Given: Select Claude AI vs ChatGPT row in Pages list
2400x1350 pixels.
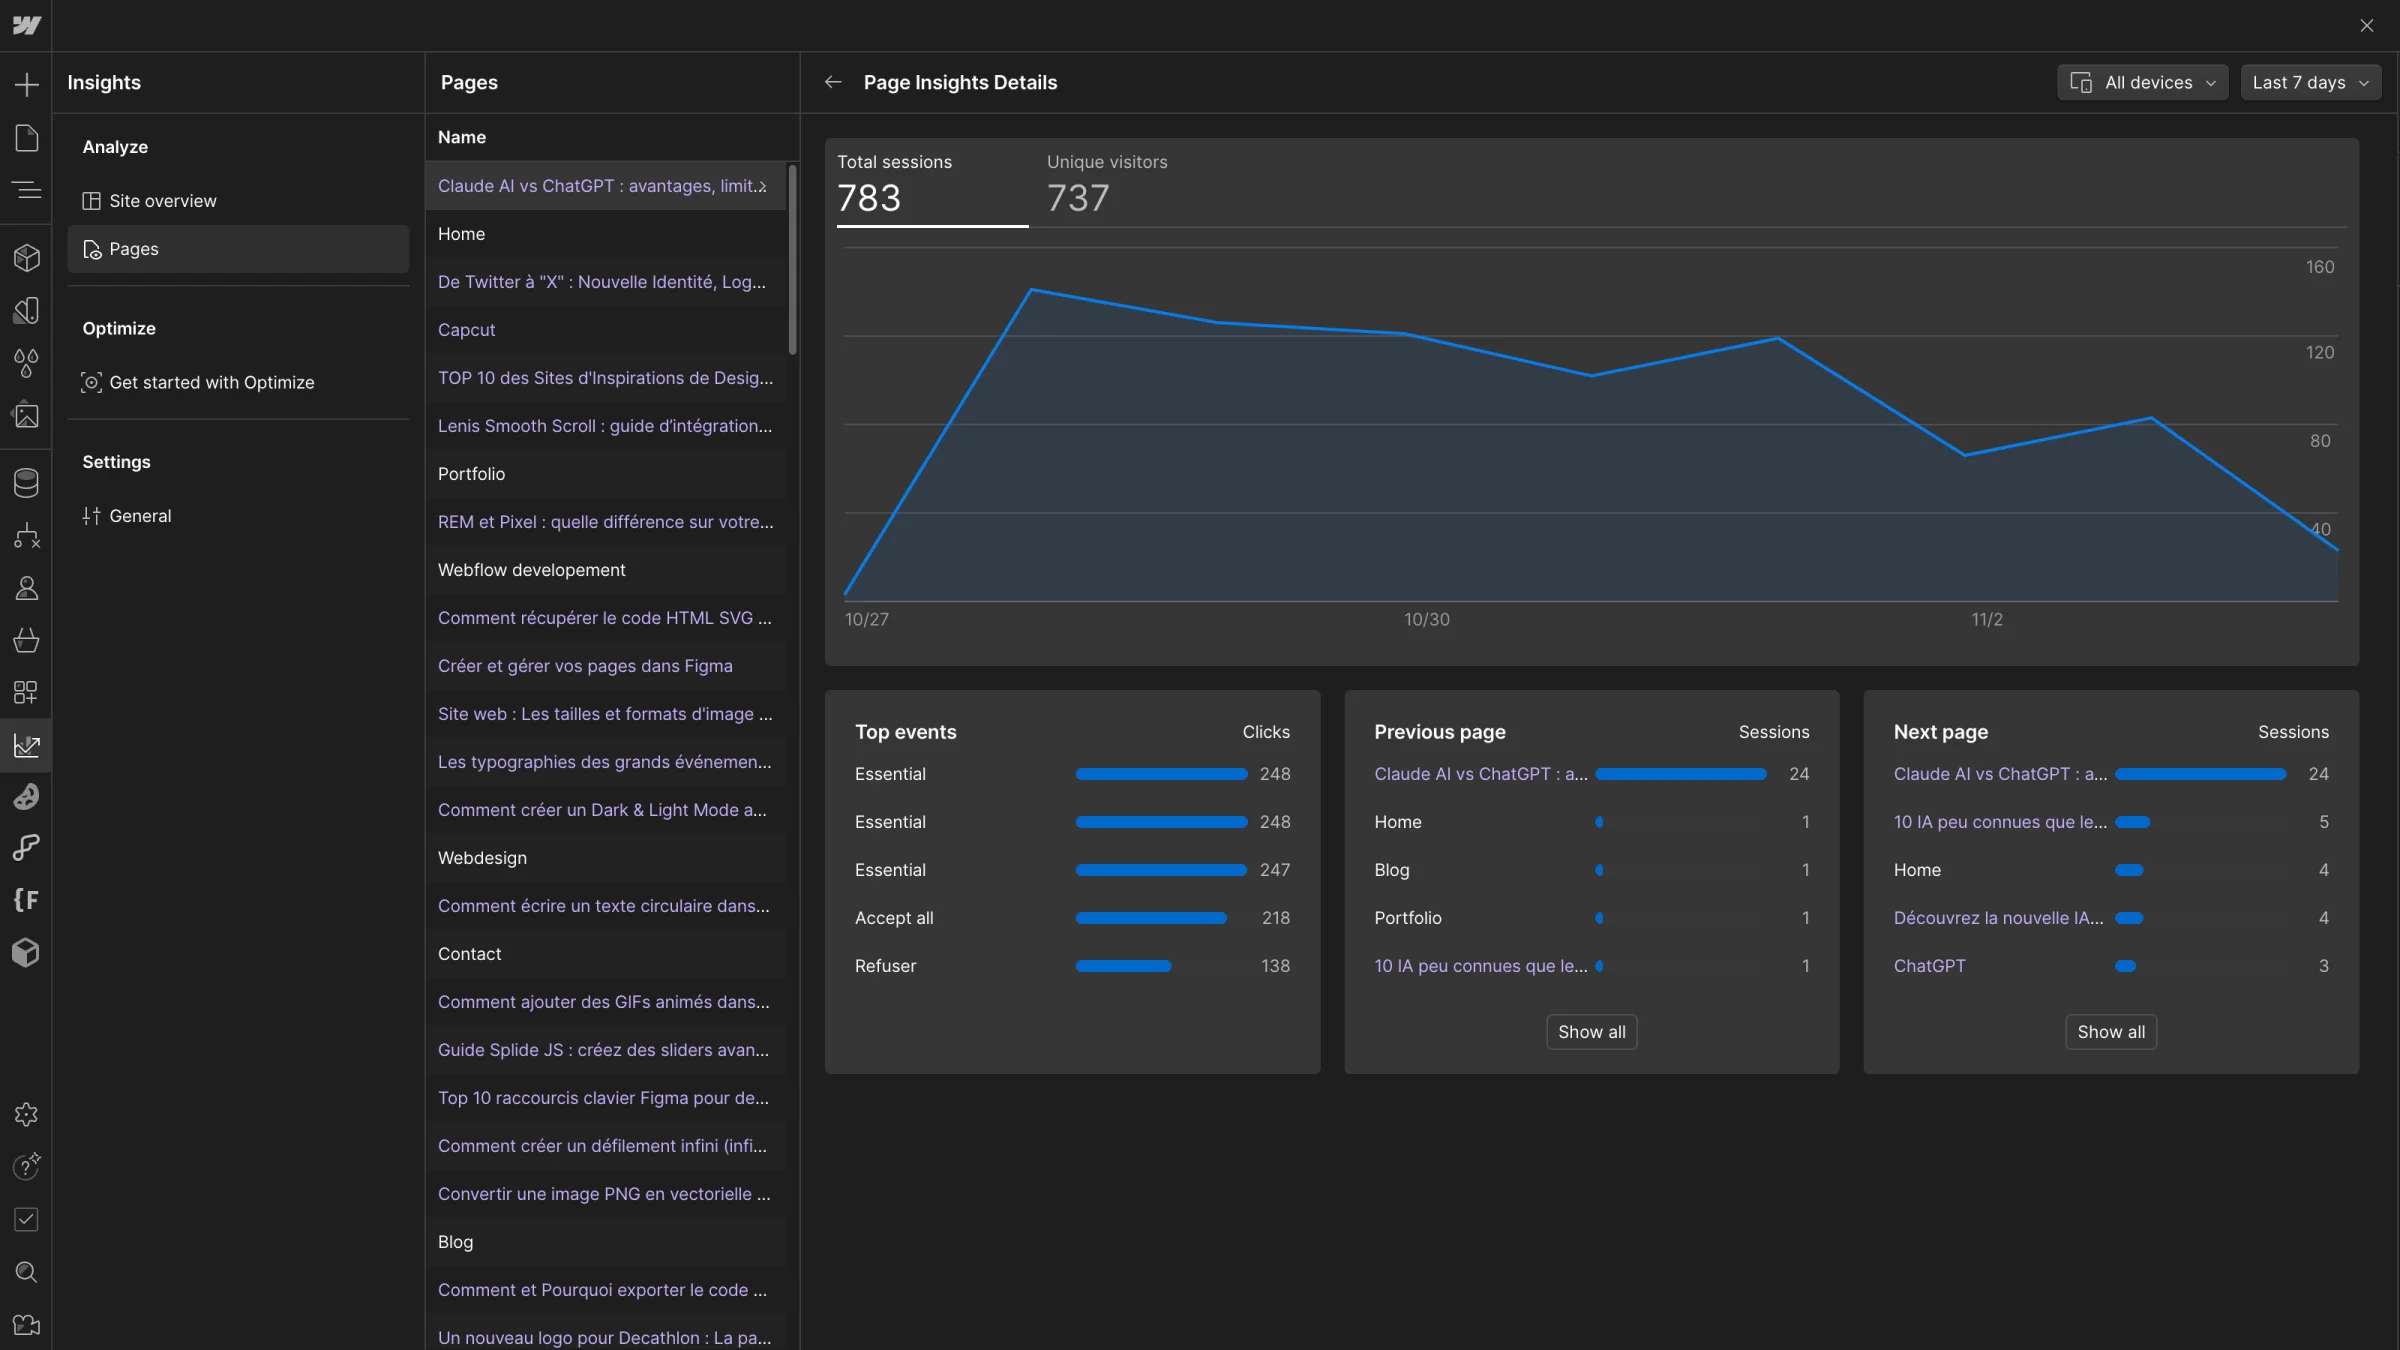Looking at the screenshot, I should (x=606, y=186).
